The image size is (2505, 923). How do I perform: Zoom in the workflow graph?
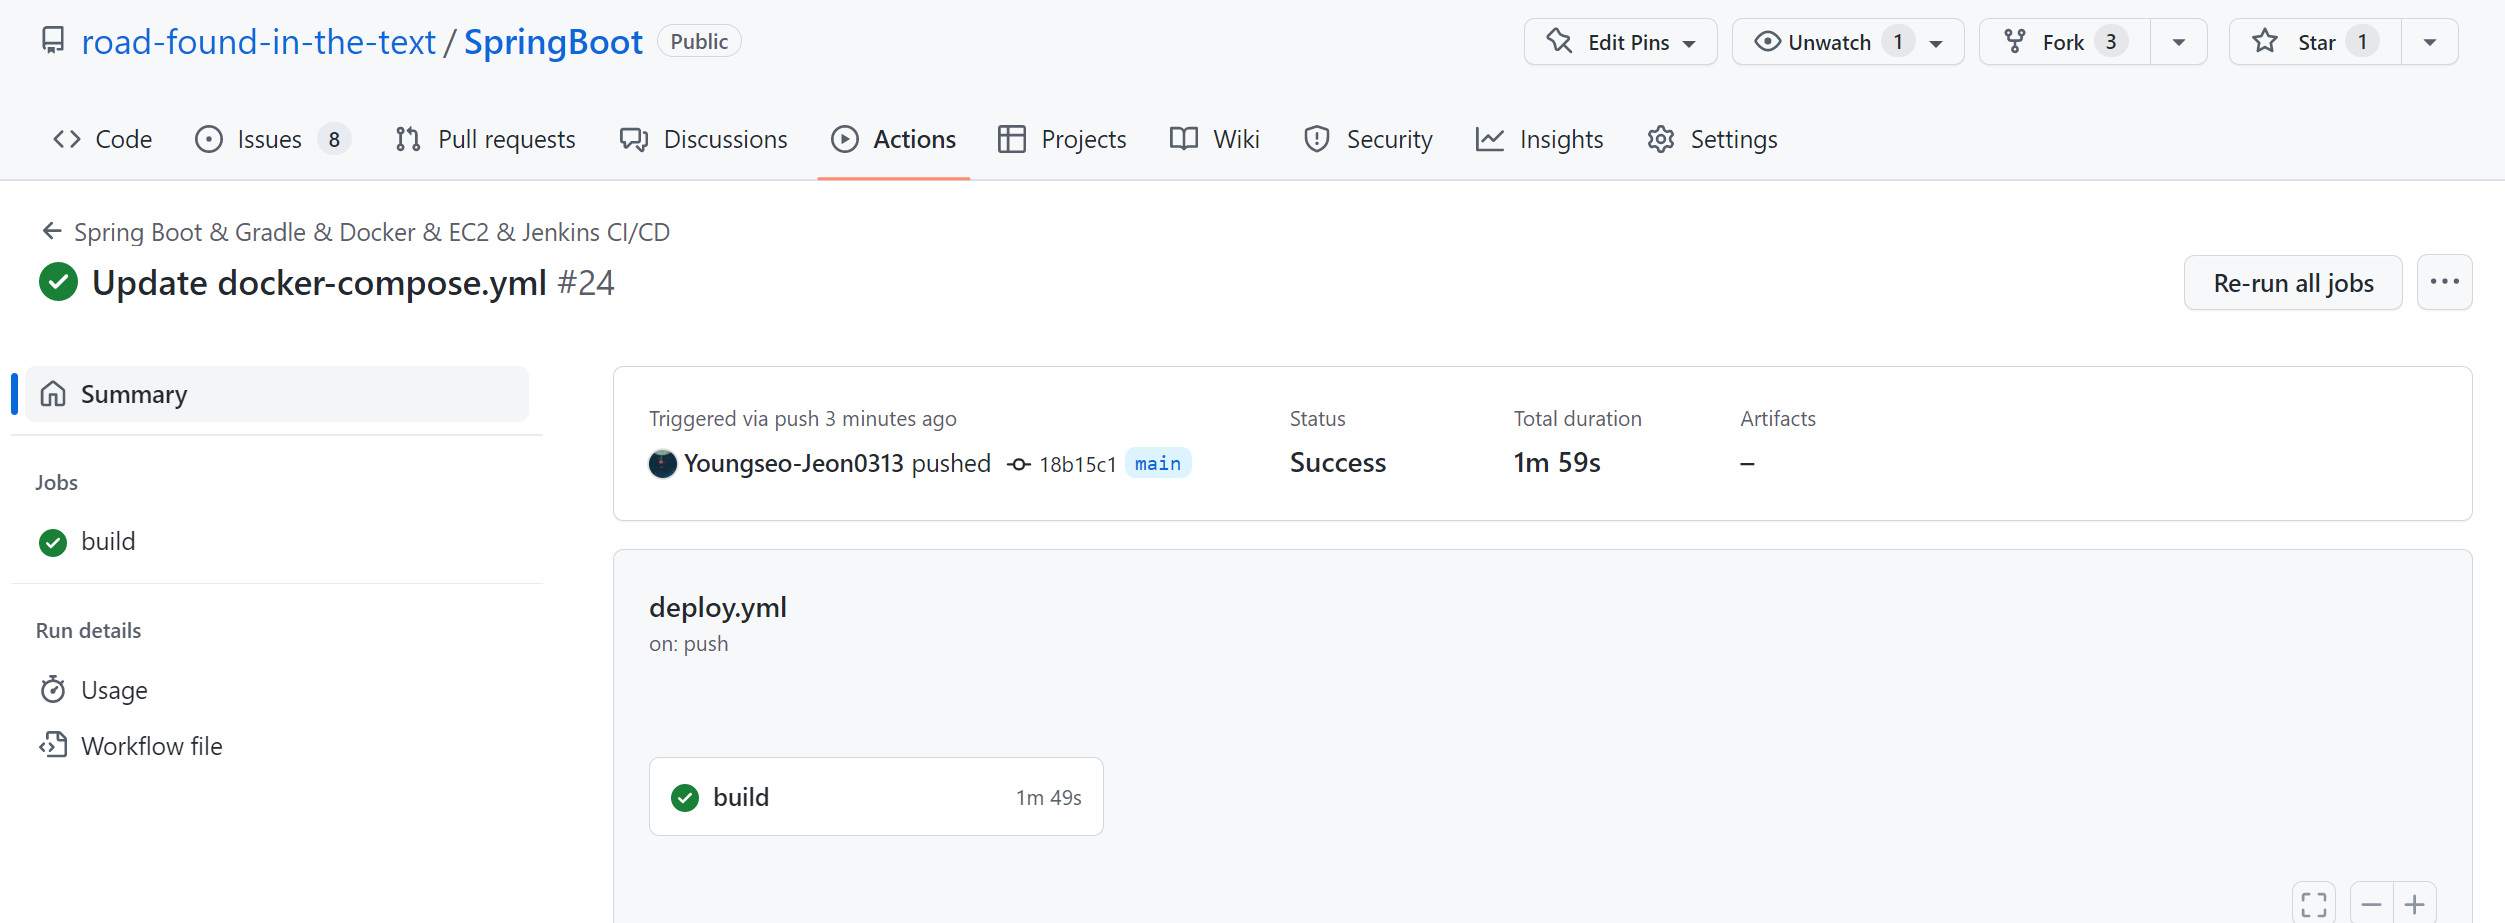click(2415, 904)
